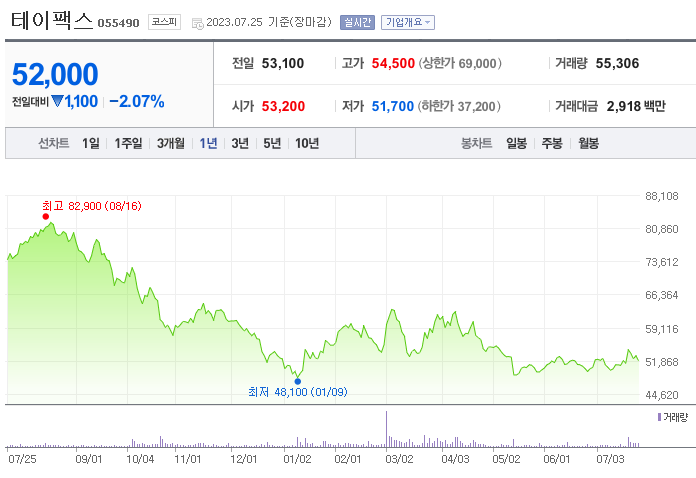Viewport: 696px width, 478px height.
Task: Click the 코스피 market badge
Action: tap(164, 22)
